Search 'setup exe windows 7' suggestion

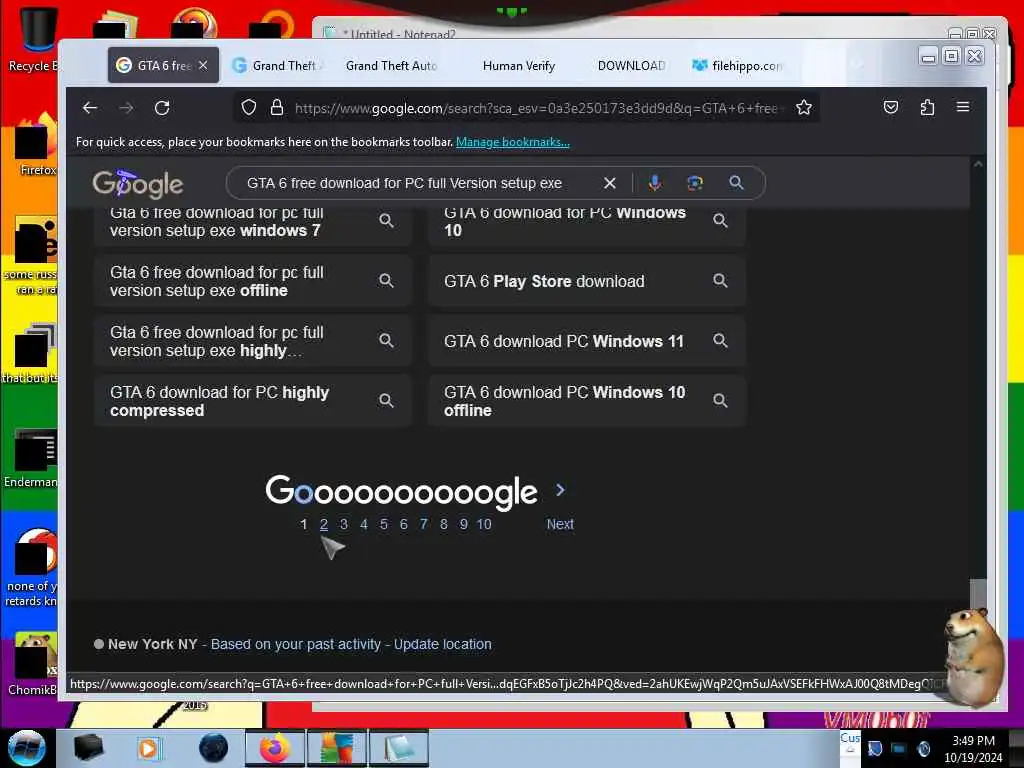coord(253,224)
